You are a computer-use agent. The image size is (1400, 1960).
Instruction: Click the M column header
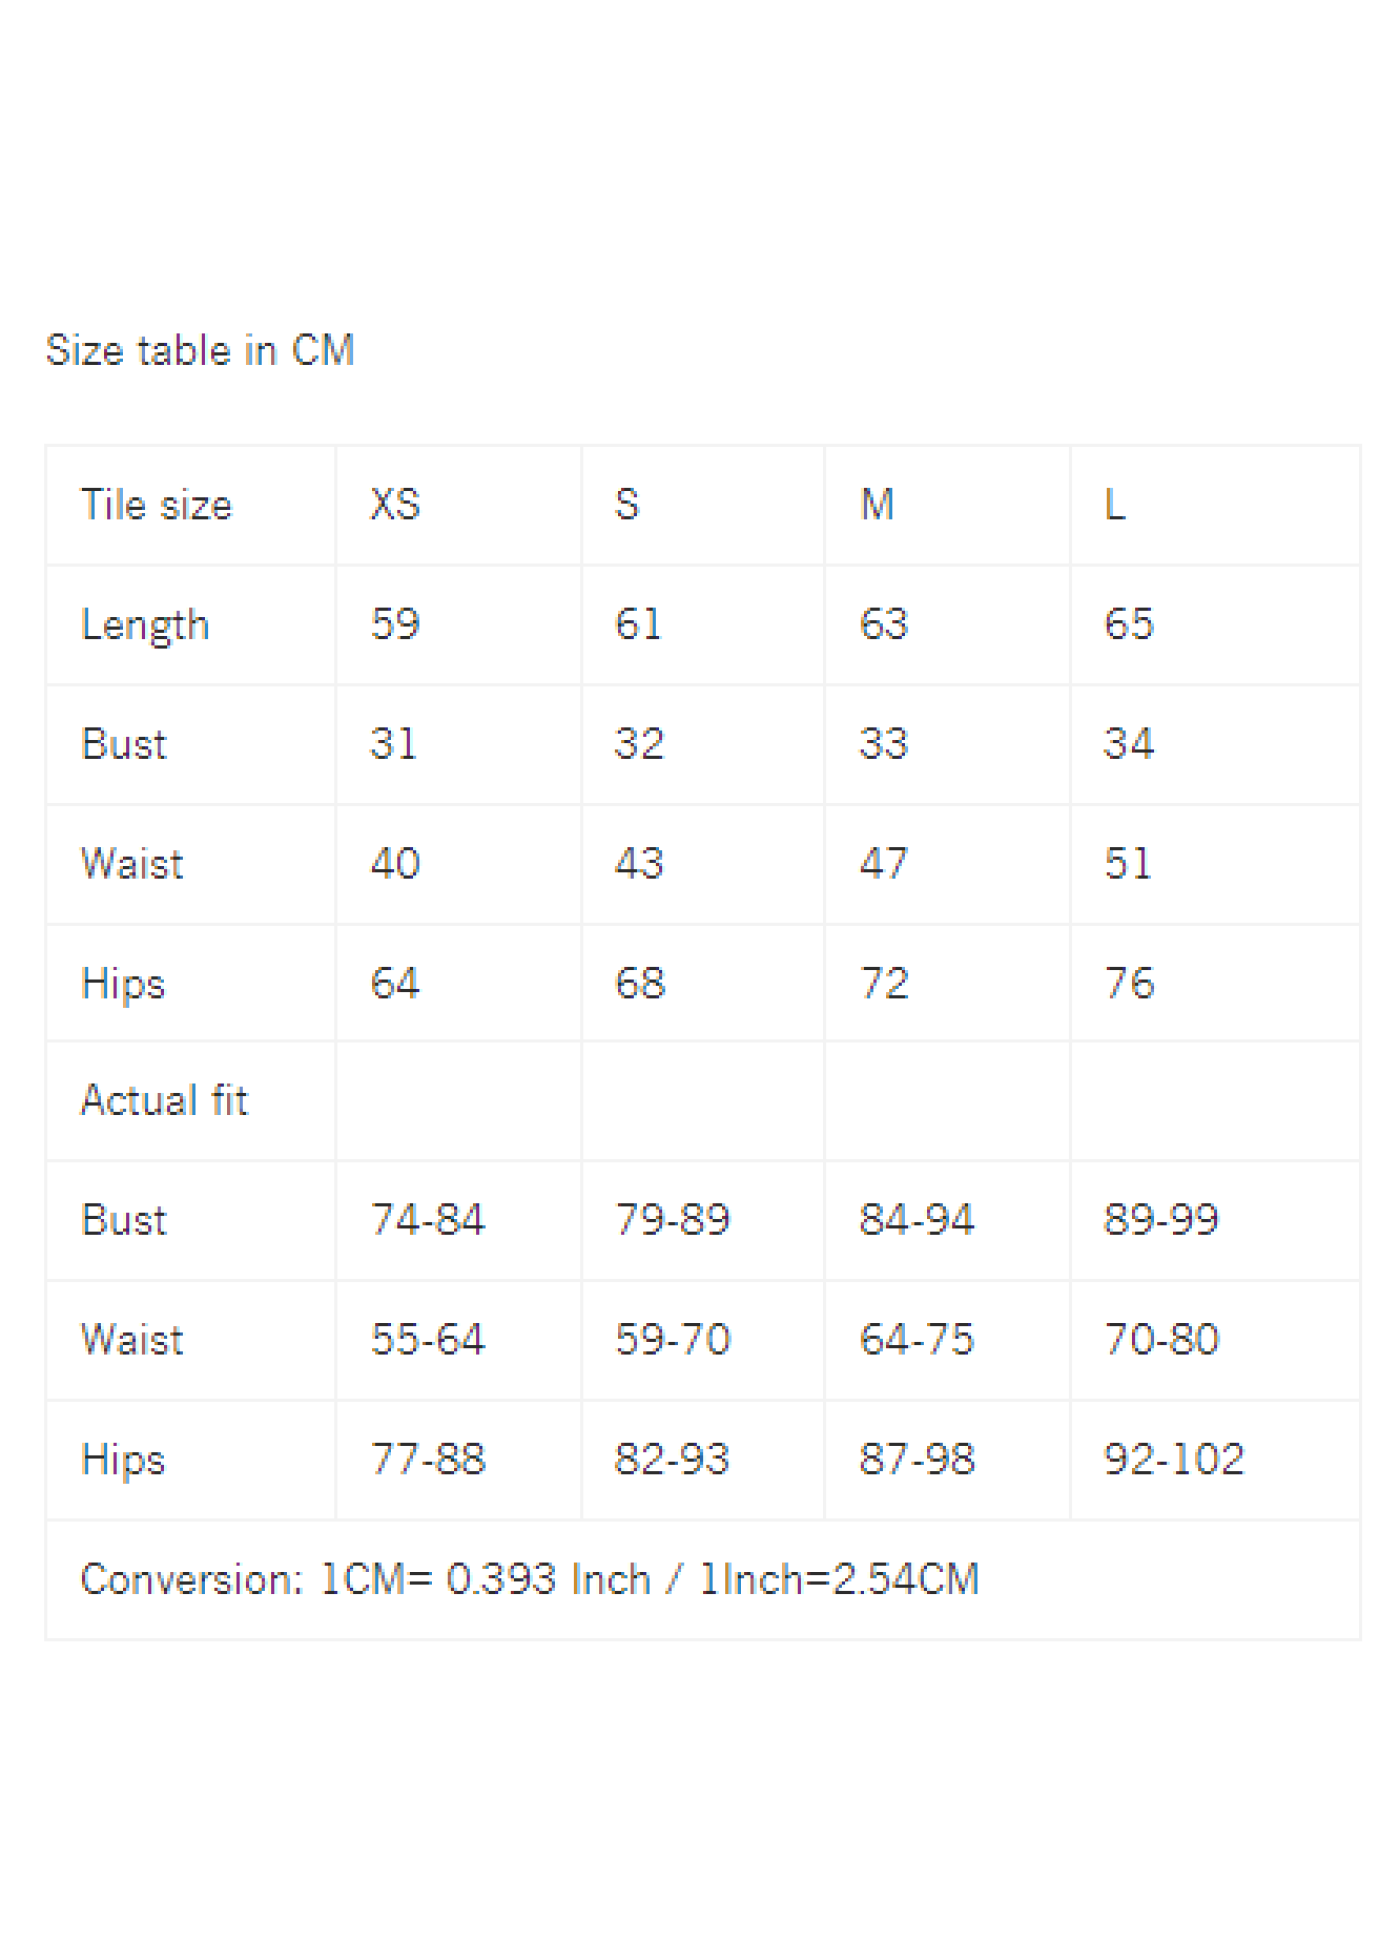tap(877, 505)
